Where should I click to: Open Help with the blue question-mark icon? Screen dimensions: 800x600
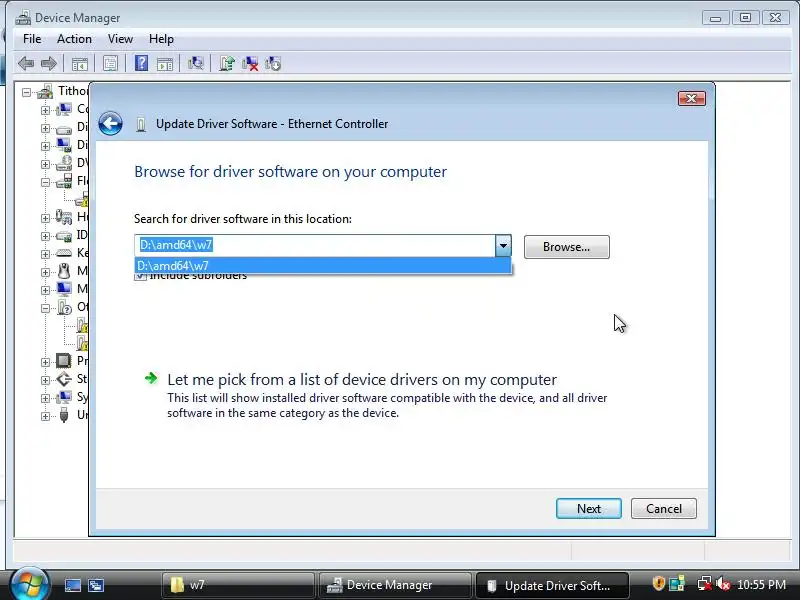tap(141, 63)
